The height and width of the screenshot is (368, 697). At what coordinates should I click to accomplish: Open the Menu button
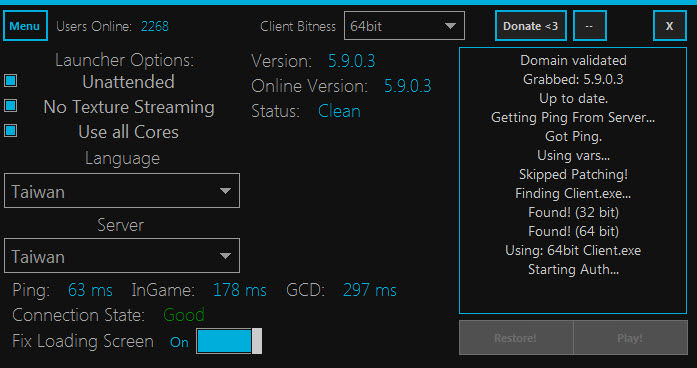click(25, 26)
